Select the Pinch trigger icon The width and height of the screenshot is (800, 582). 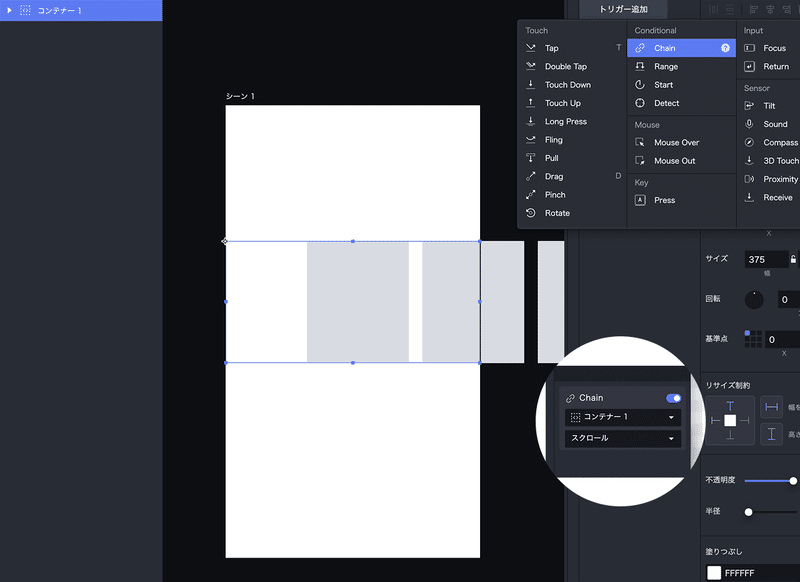point(531,195)
